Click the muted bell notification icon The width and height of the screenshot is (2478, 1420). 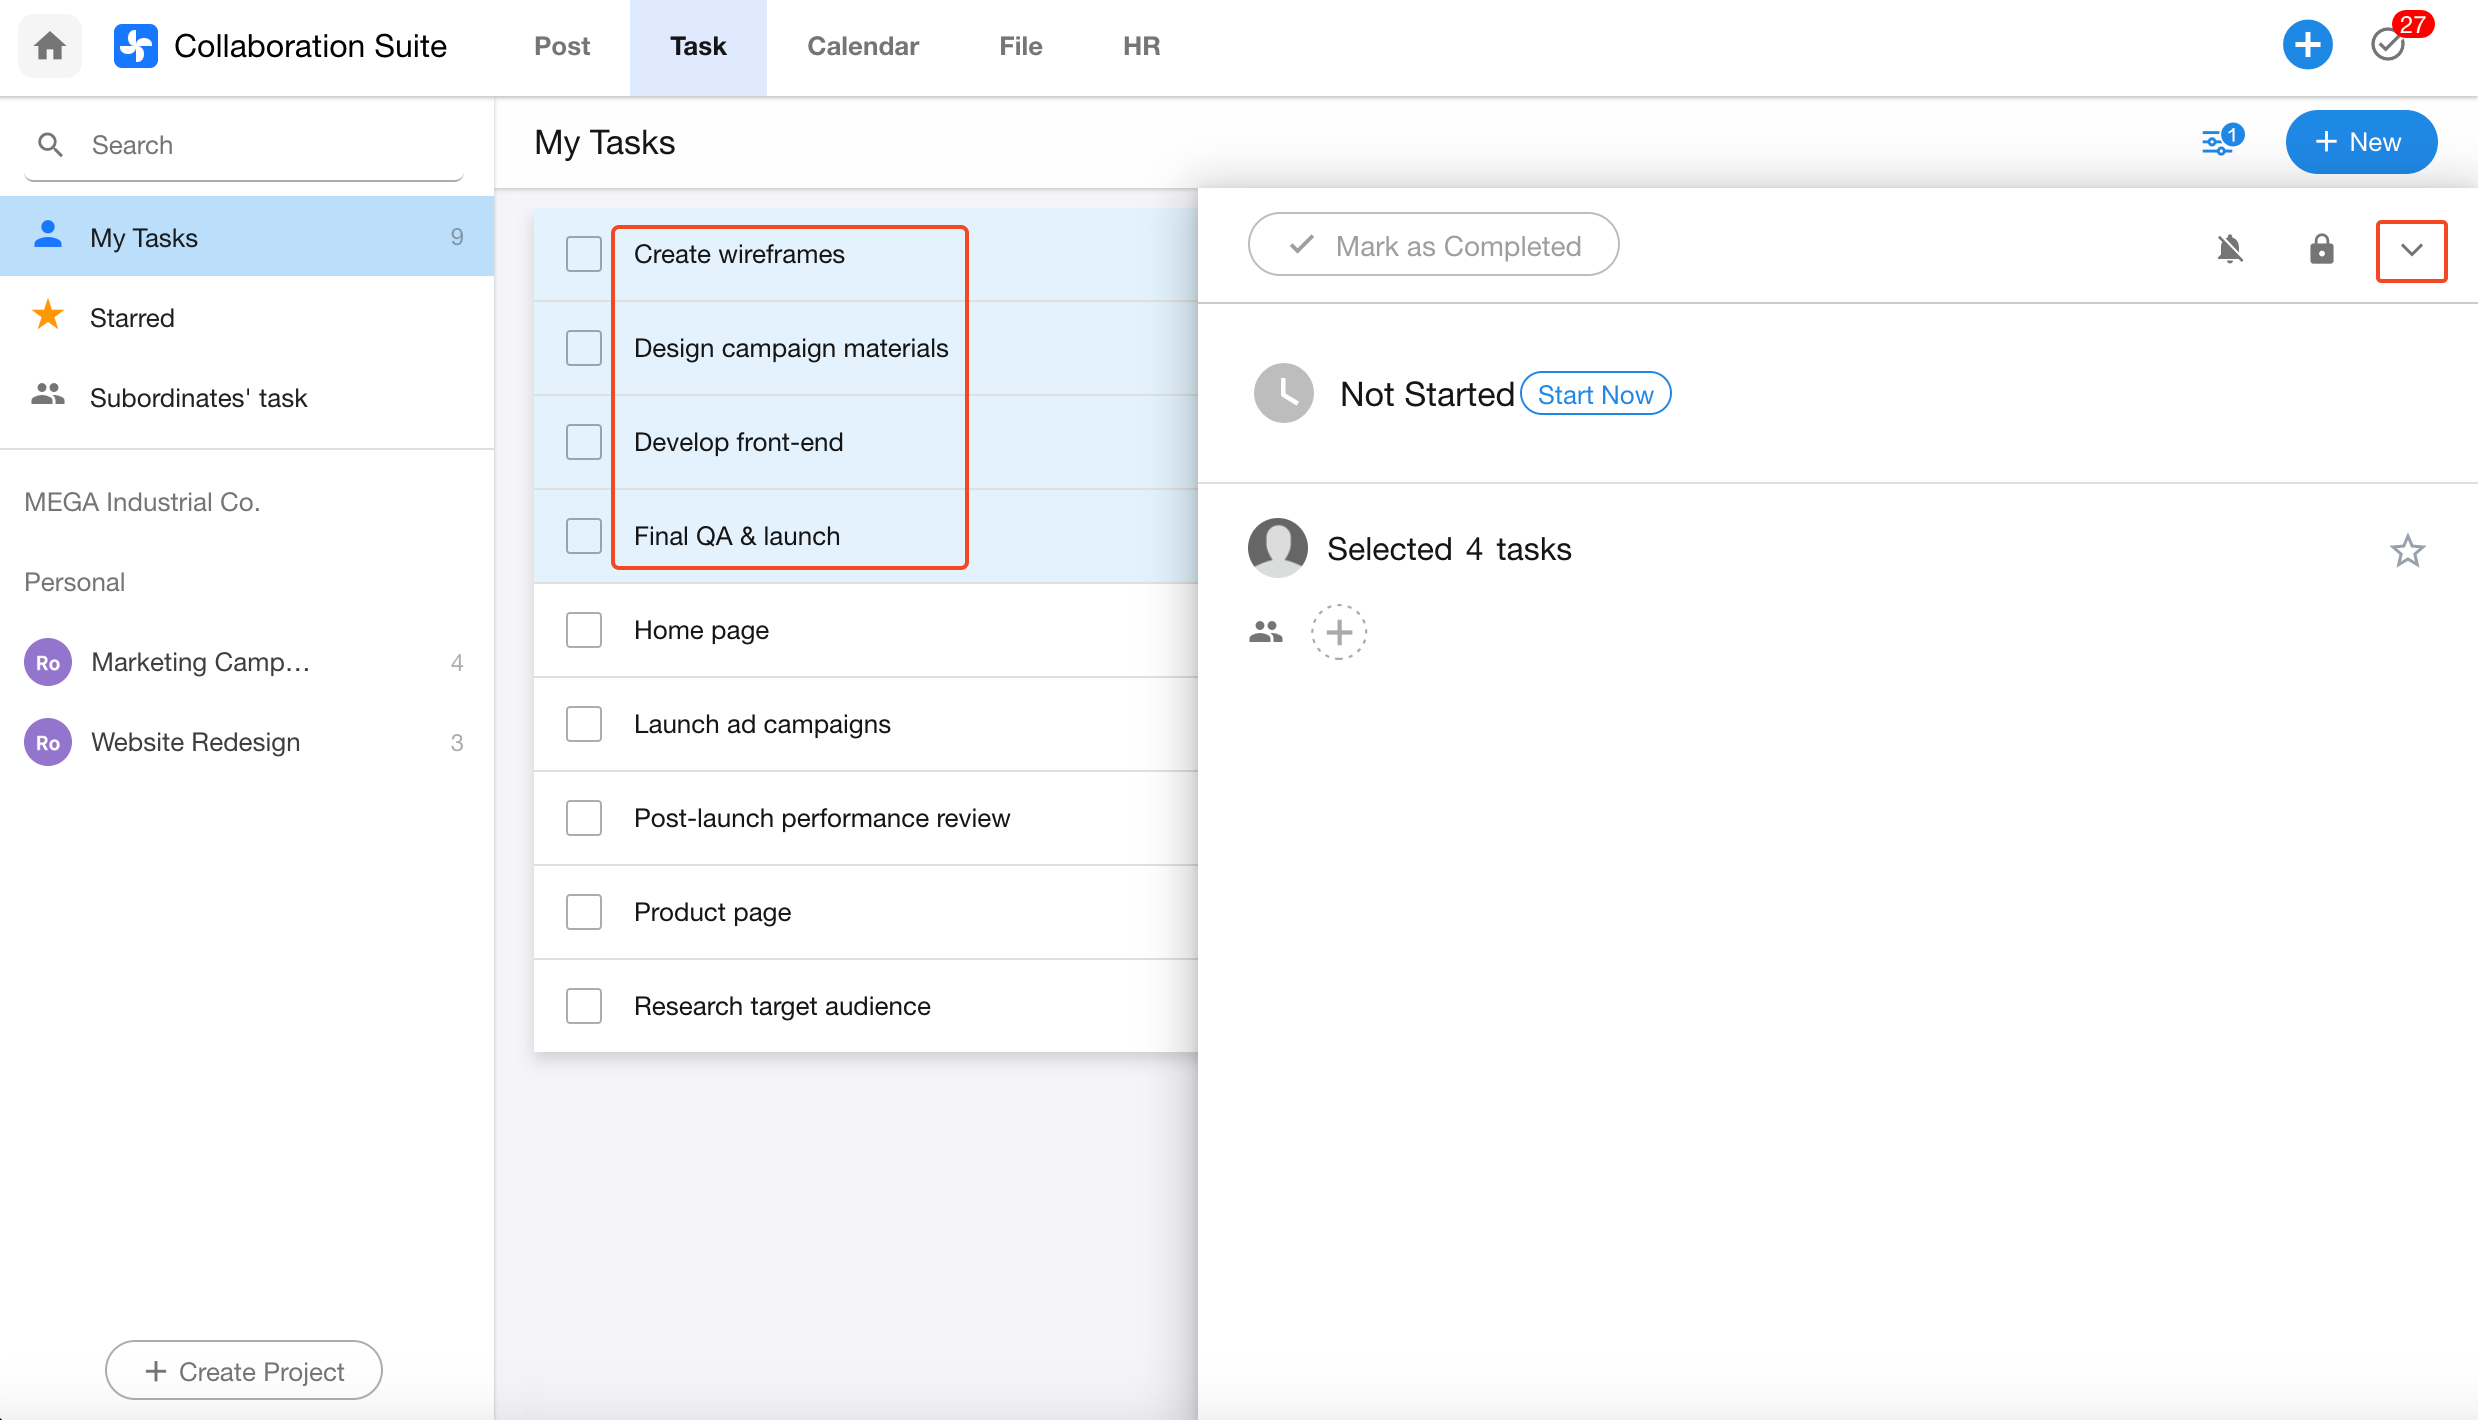click(x=2230, y=248)
